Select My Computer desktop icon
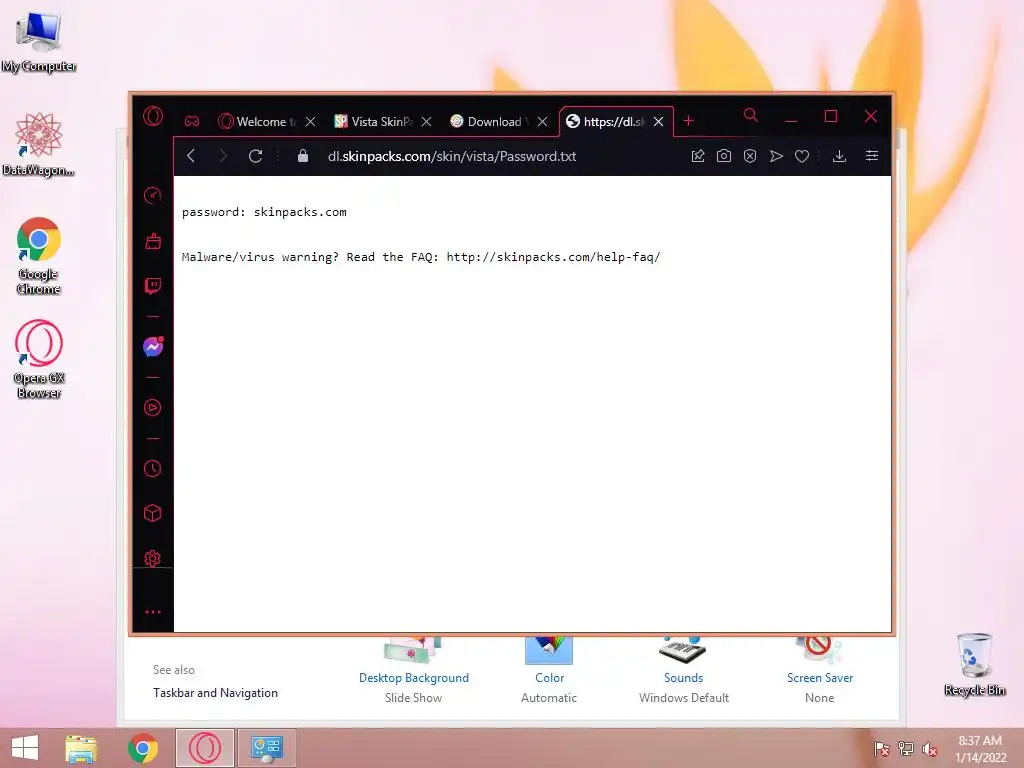Viewport: 1024px width, 768px height. pyautogui.click(x=39, y=42)
